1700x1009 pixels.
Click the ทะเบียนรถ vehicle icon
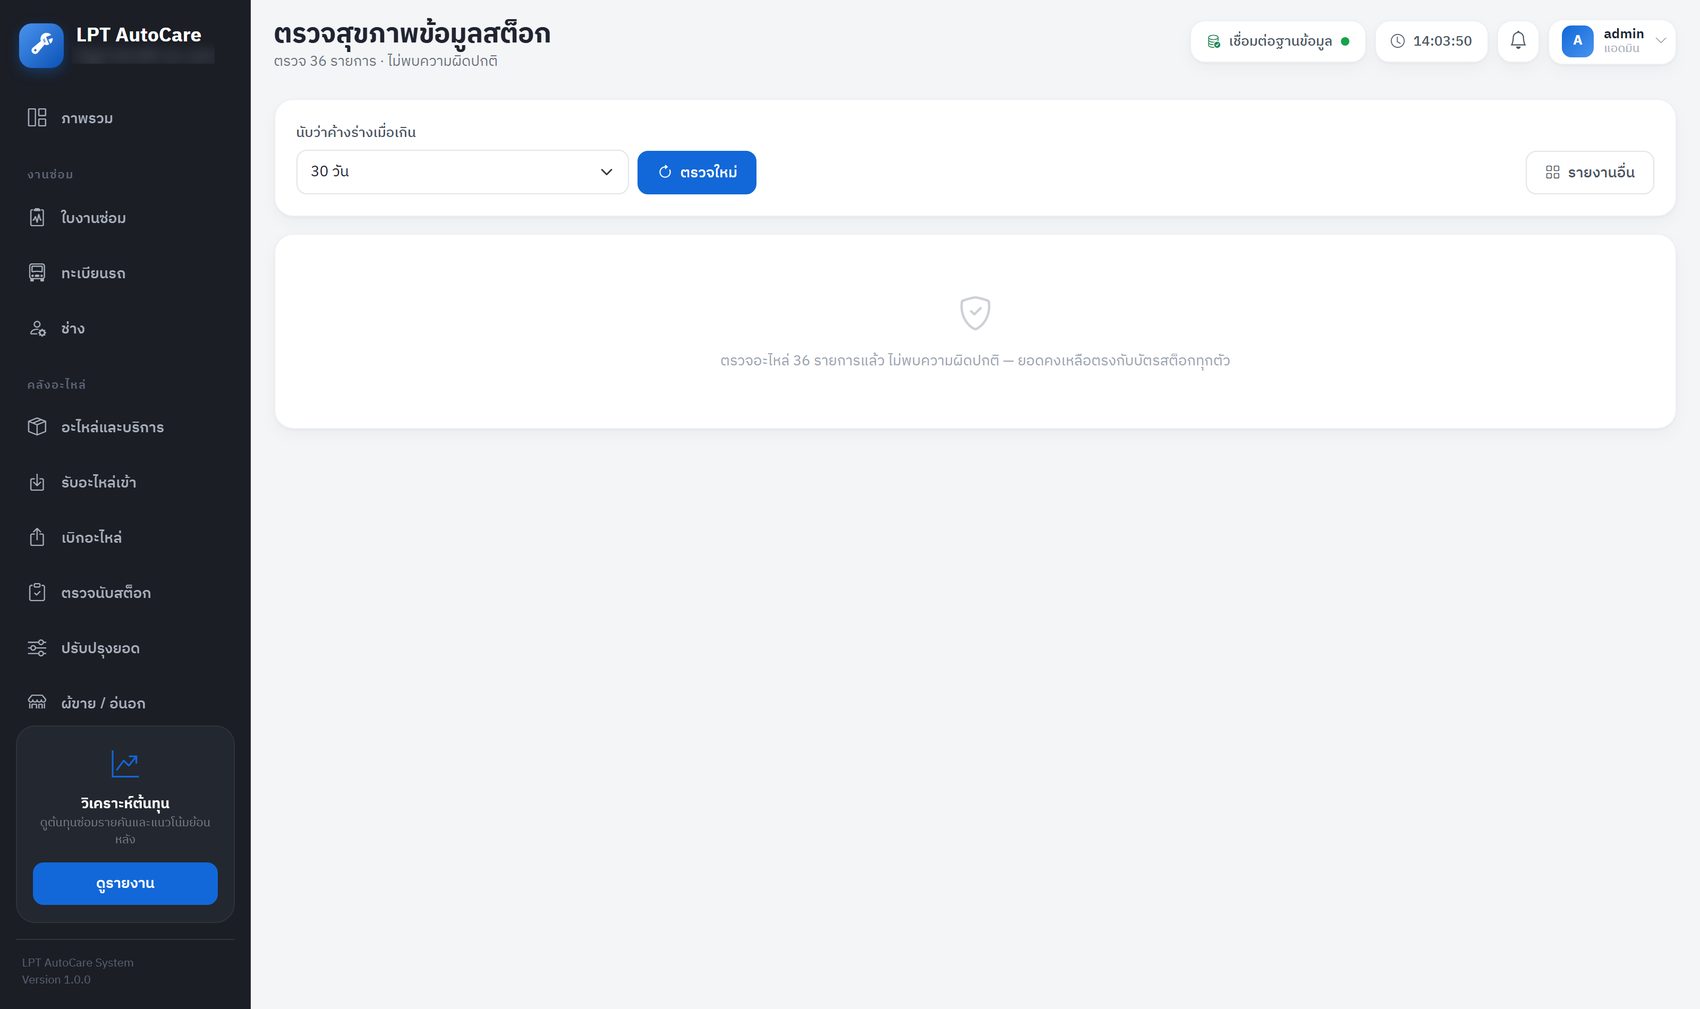pos(37,273)
